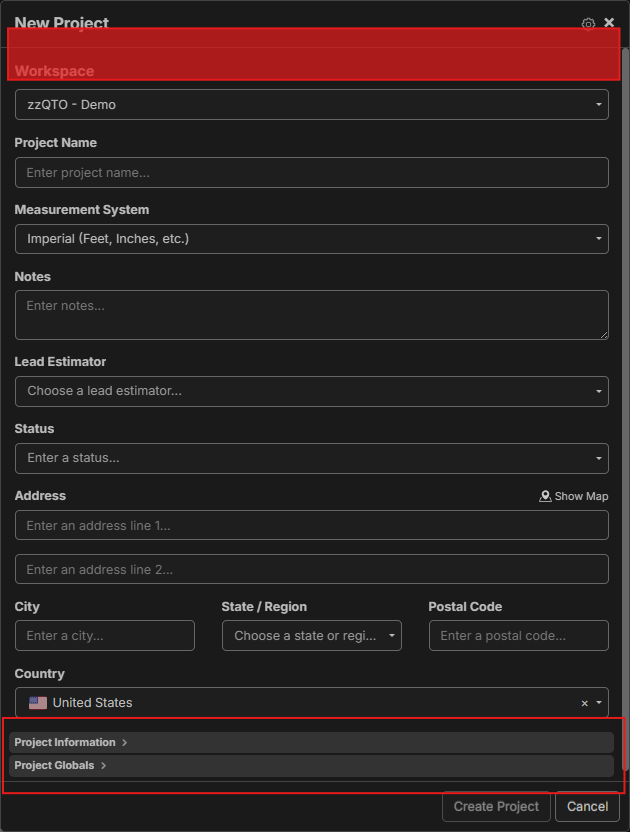Open the State / Region dropdown

pos(311,636)
